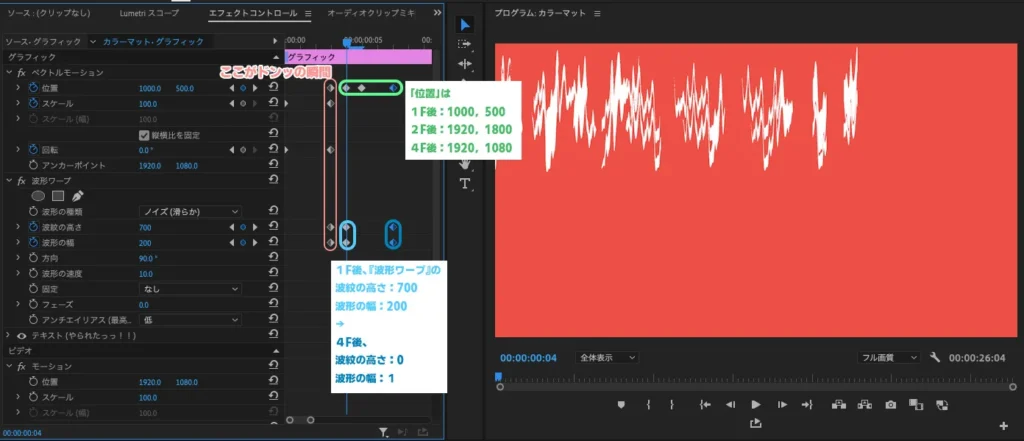1024x441 pixels.
Task: Add a marker in Program monitor
Action: (621, 404)
